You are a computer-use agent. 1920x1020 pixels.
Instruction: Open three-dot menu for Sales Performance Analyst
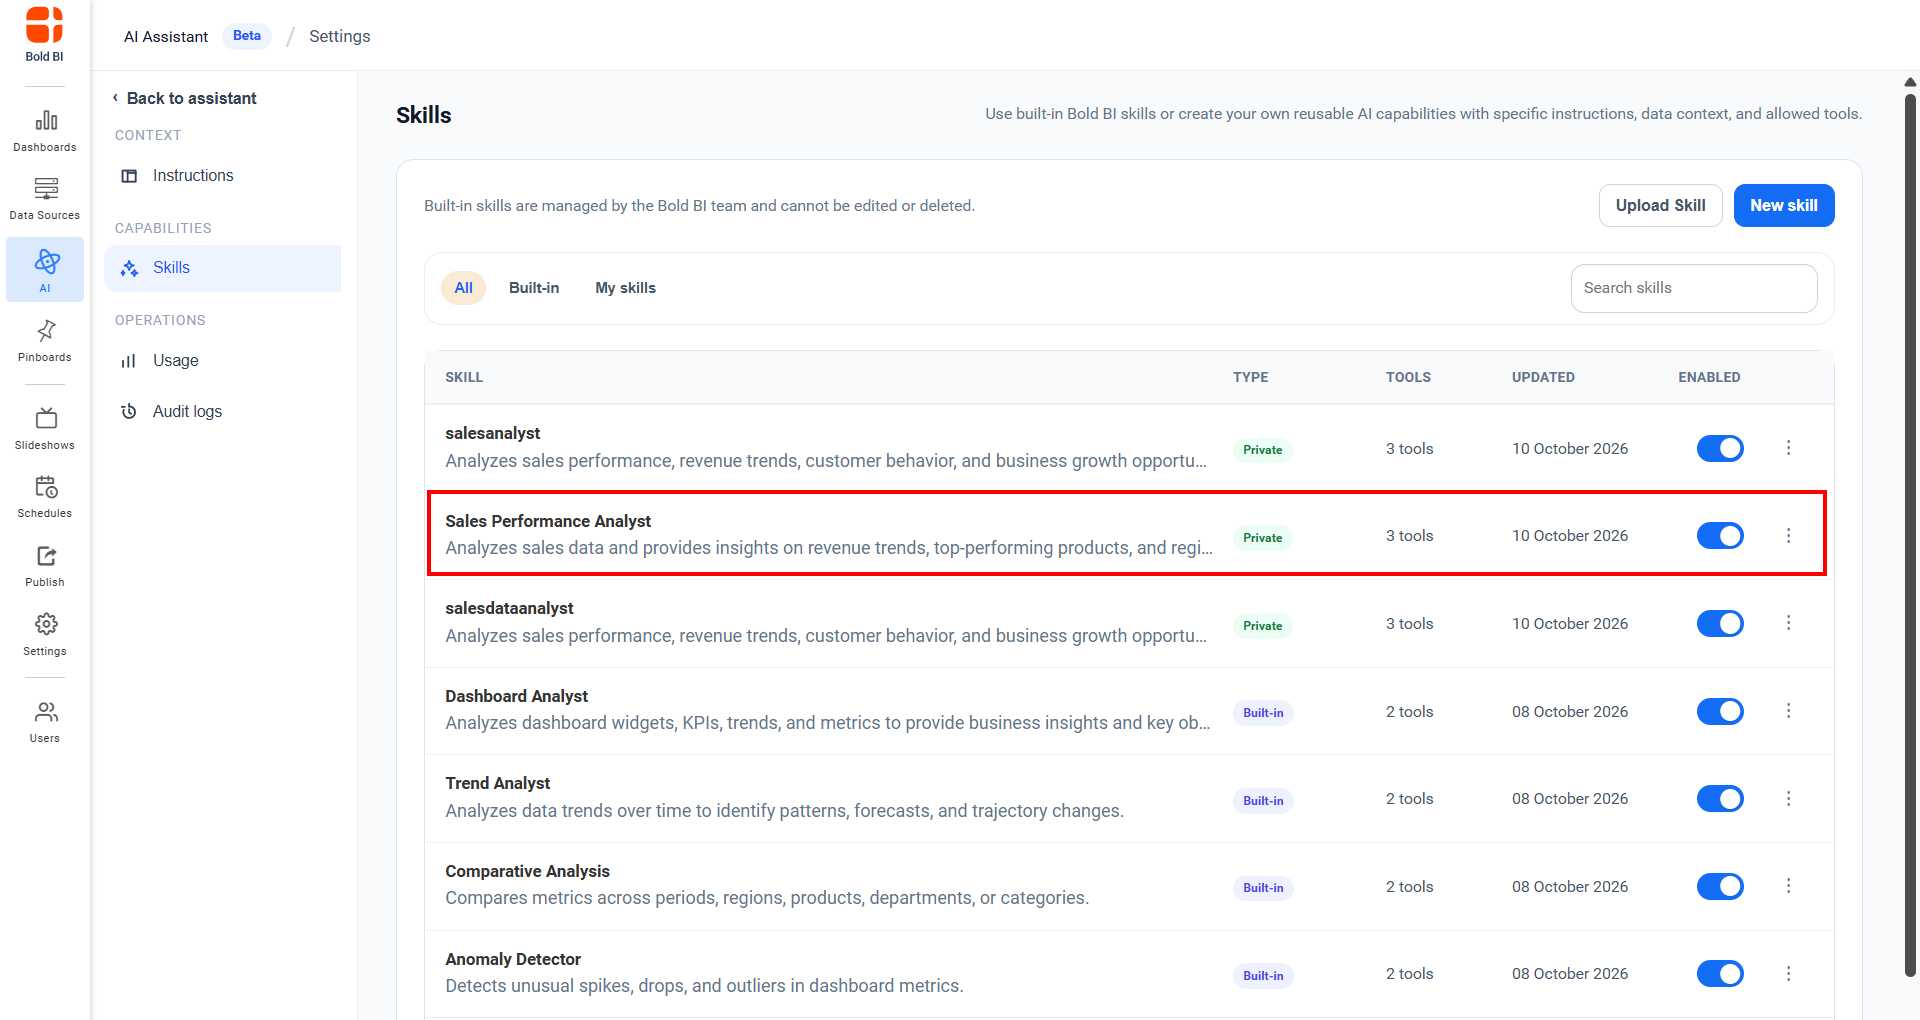point(1789,536)
